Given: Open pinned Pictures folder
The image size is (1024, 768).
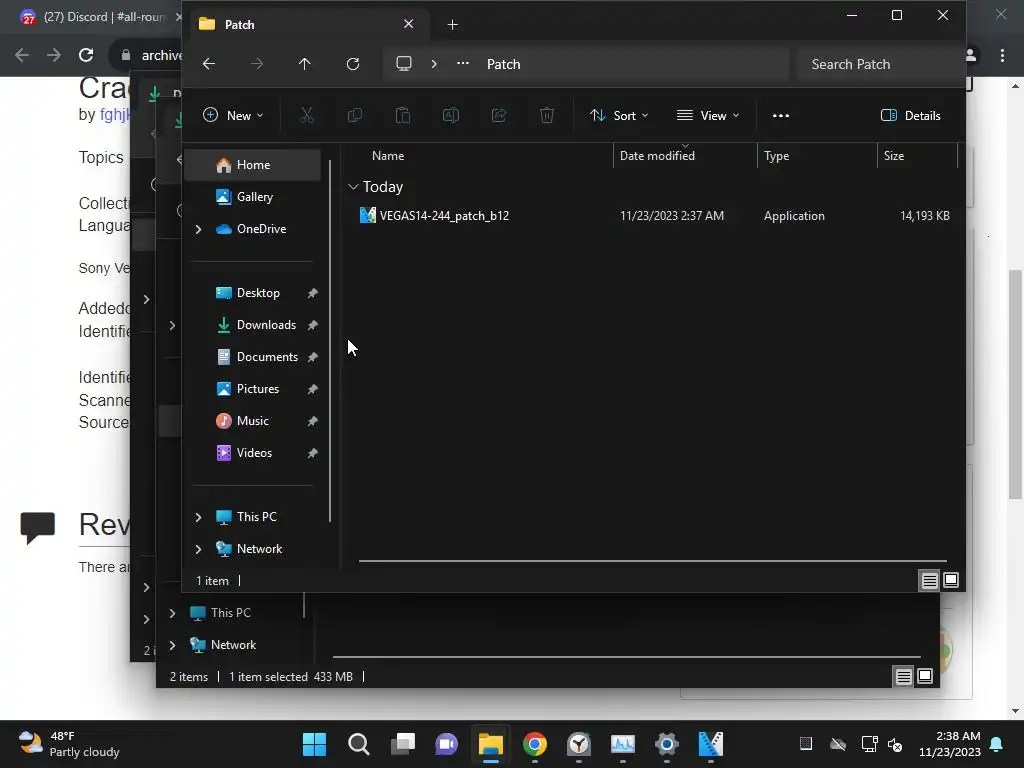Looking at the screenshot, I should point(258,389).
